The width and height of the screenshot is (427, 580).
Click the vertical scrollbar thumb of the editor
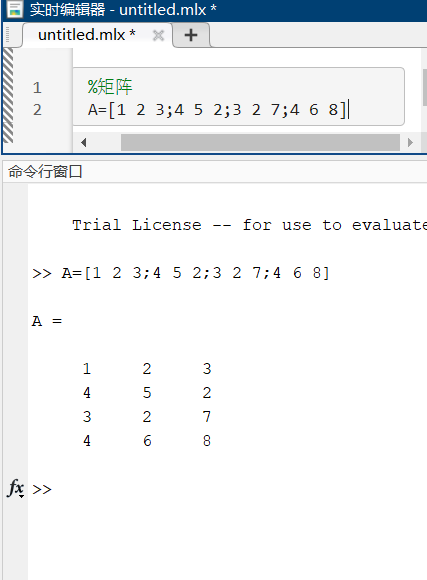click(x=424, y=87)
